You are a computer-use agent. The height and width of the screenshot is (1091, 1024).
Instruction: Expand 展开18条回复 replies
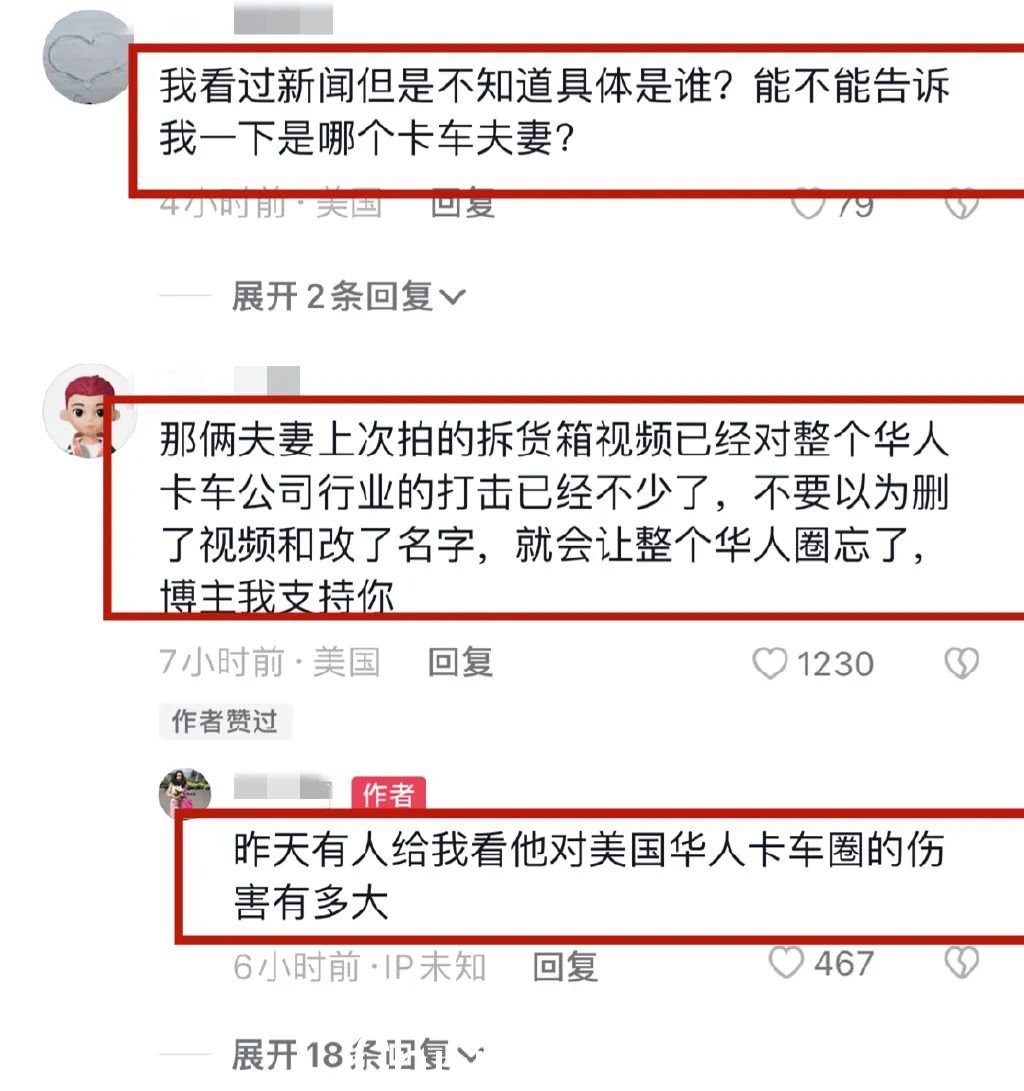tap(356, 1054)
